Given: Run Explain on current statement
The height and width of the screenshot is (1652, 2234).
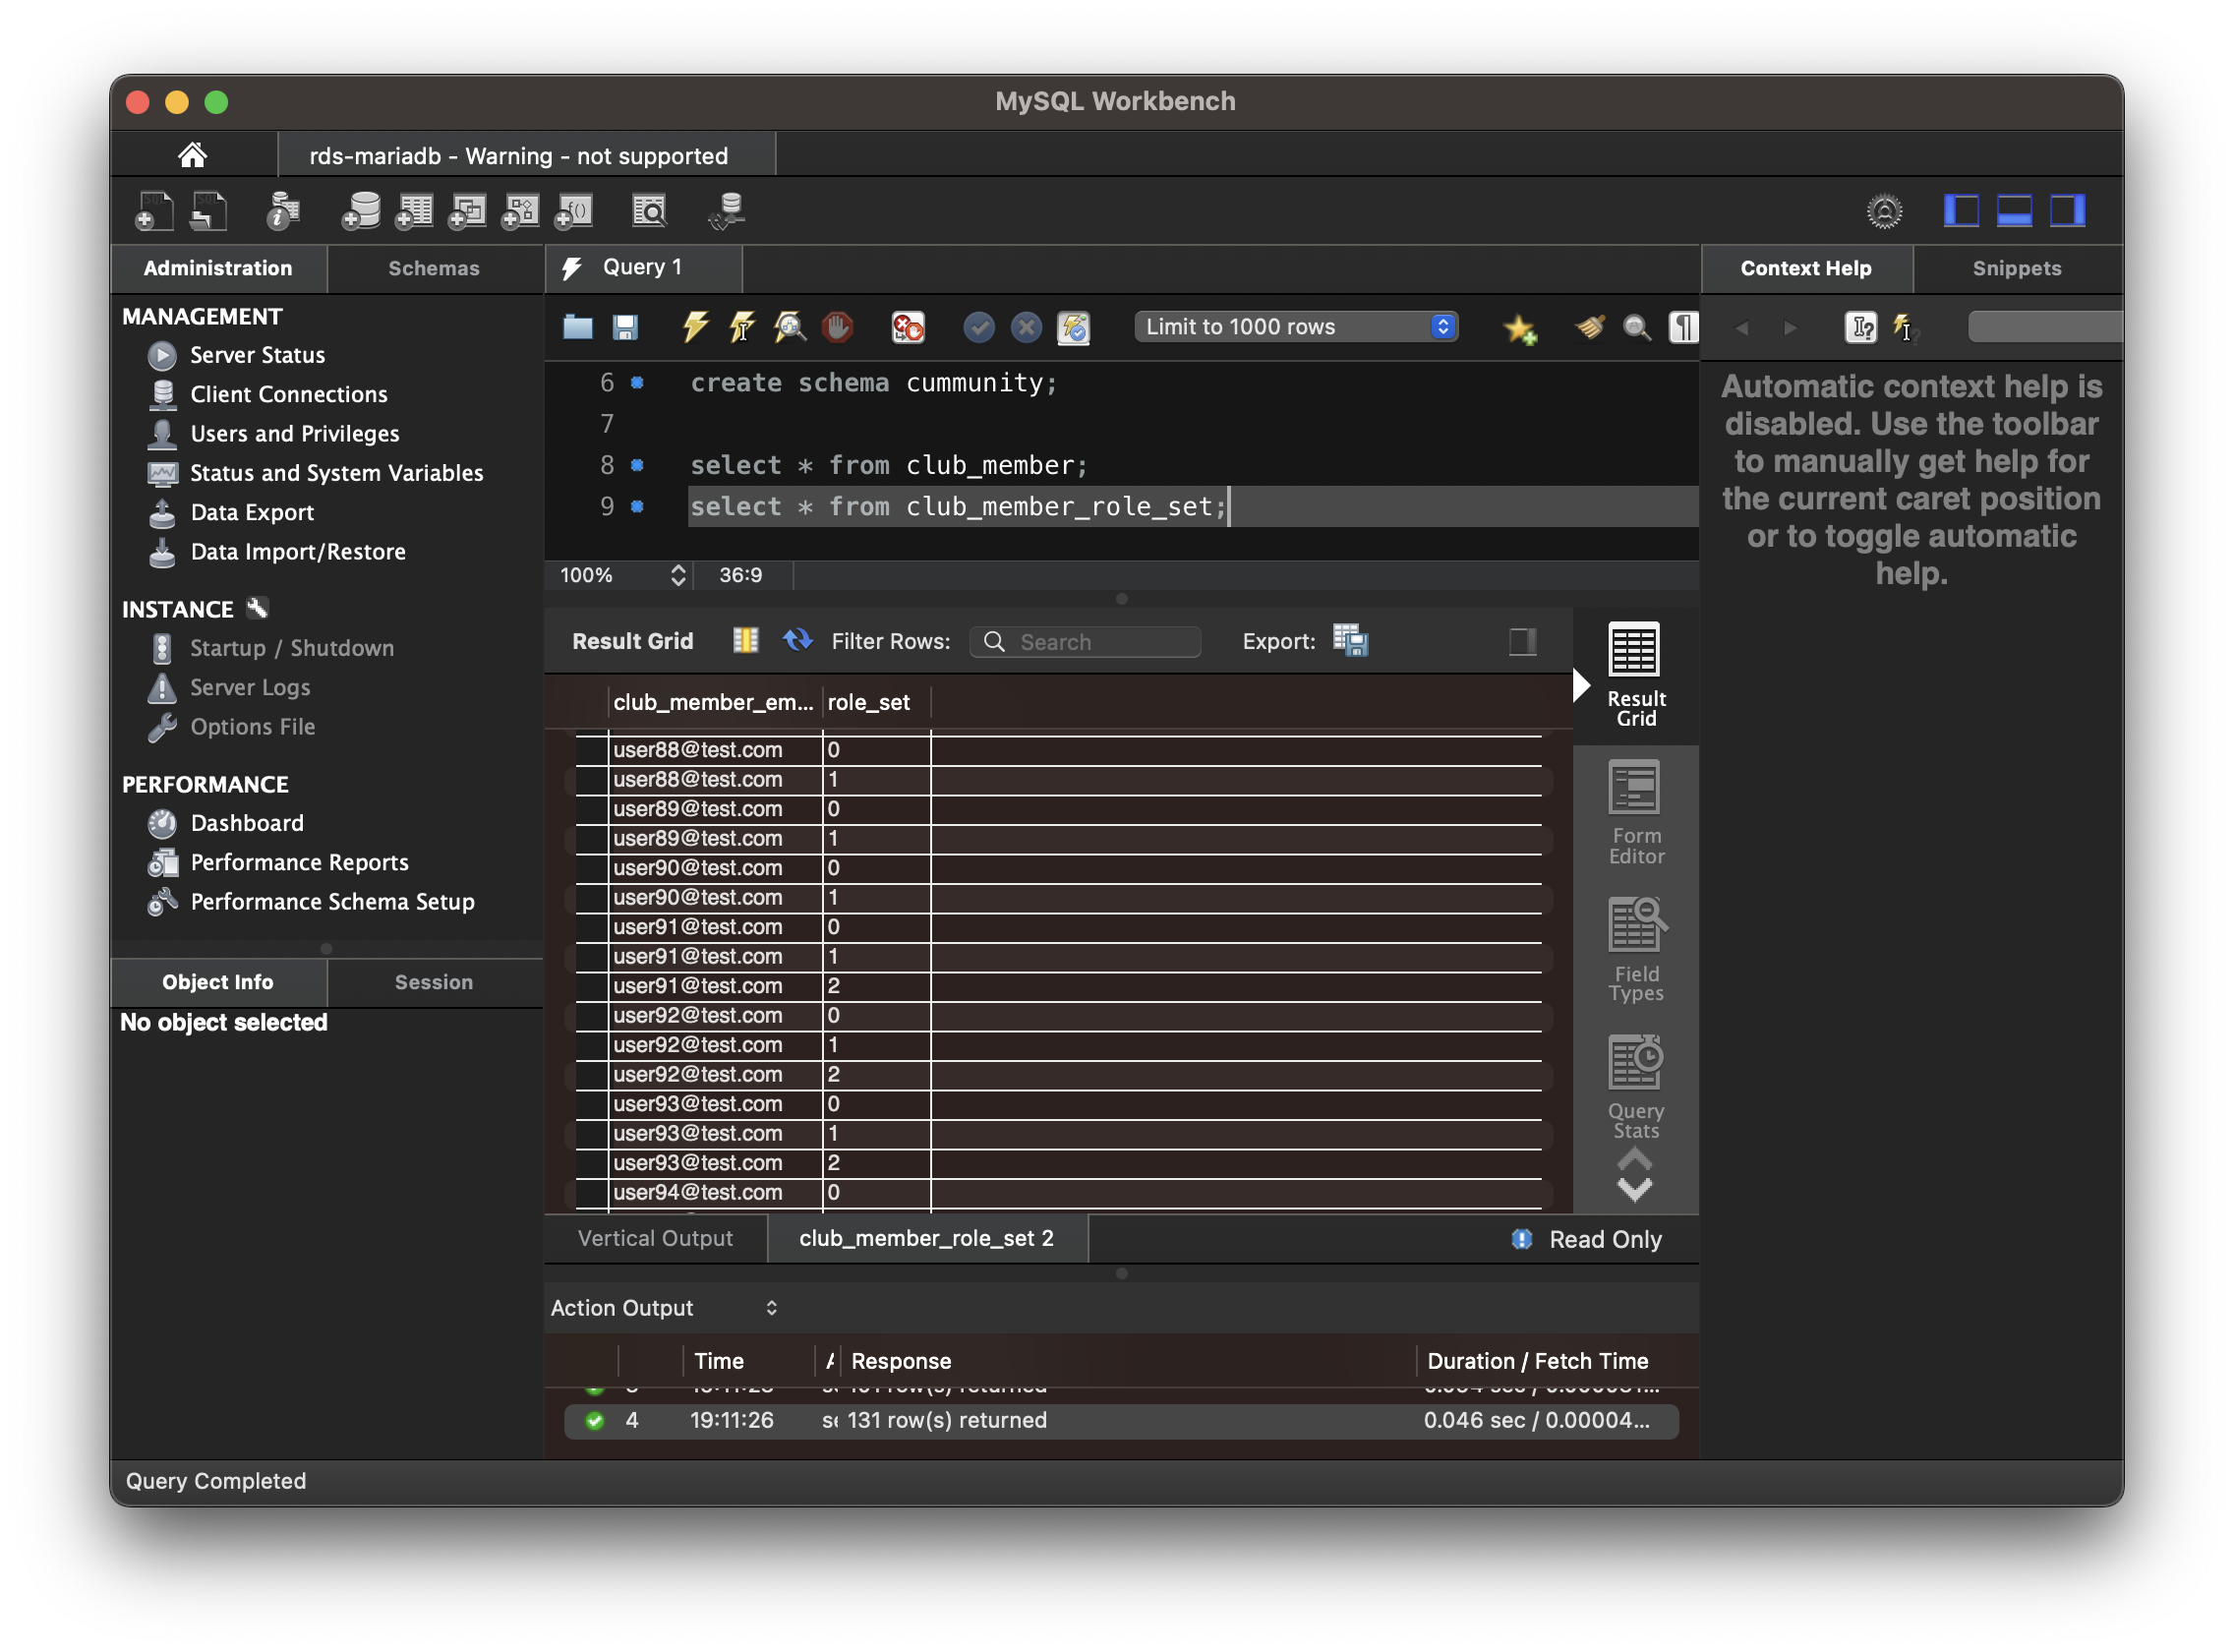Looking at the screenshot, I should (x=790, y=327).
